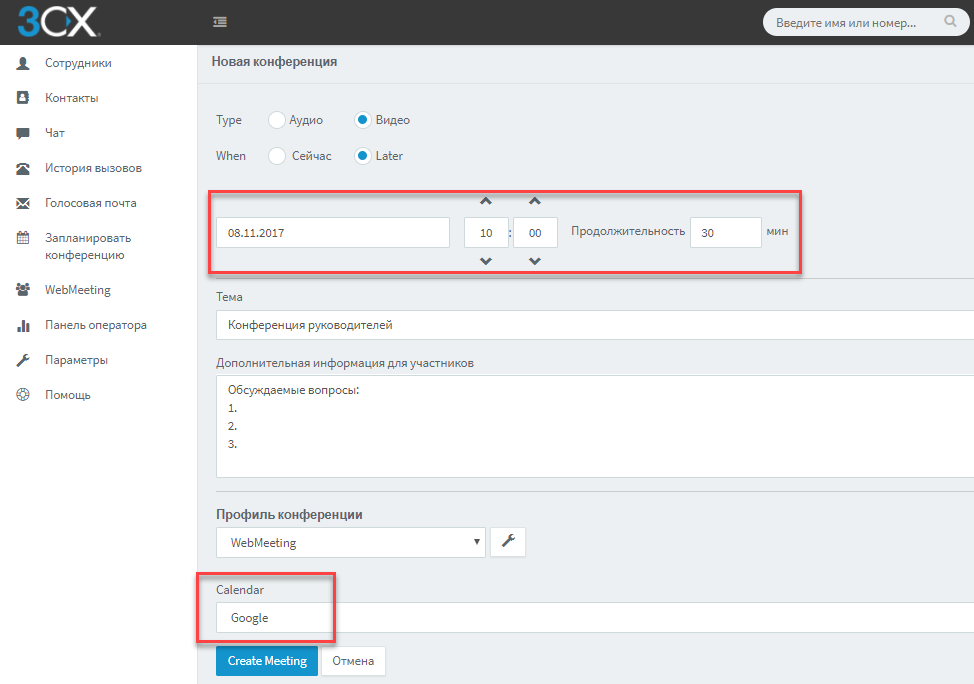Go to Чат section

pyautogui.click(x=55, y=133)
